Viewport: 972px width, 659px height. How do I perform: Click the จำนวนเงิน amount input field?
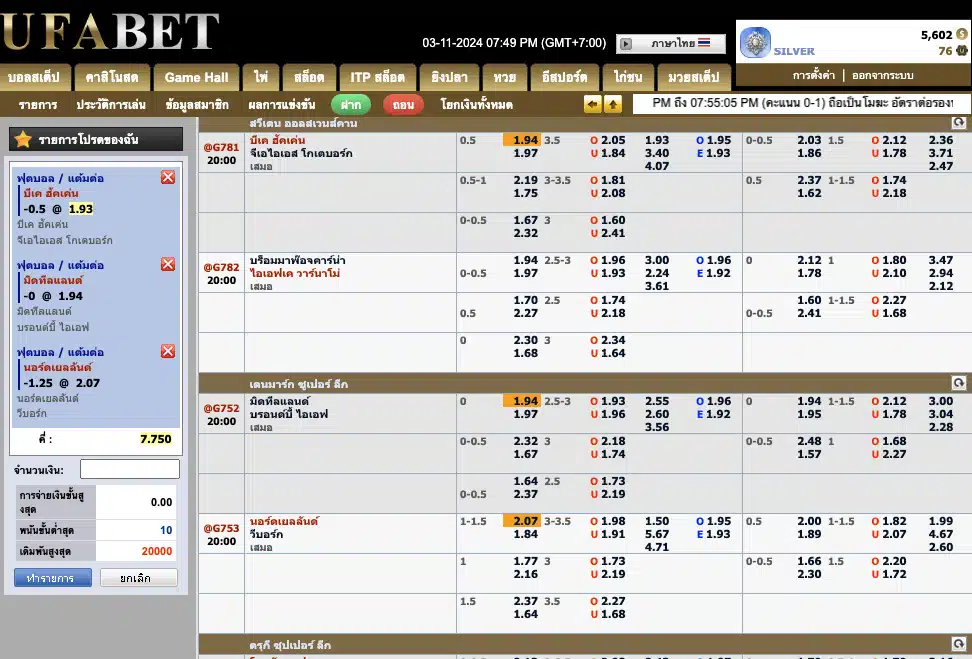tap(130, 469)
